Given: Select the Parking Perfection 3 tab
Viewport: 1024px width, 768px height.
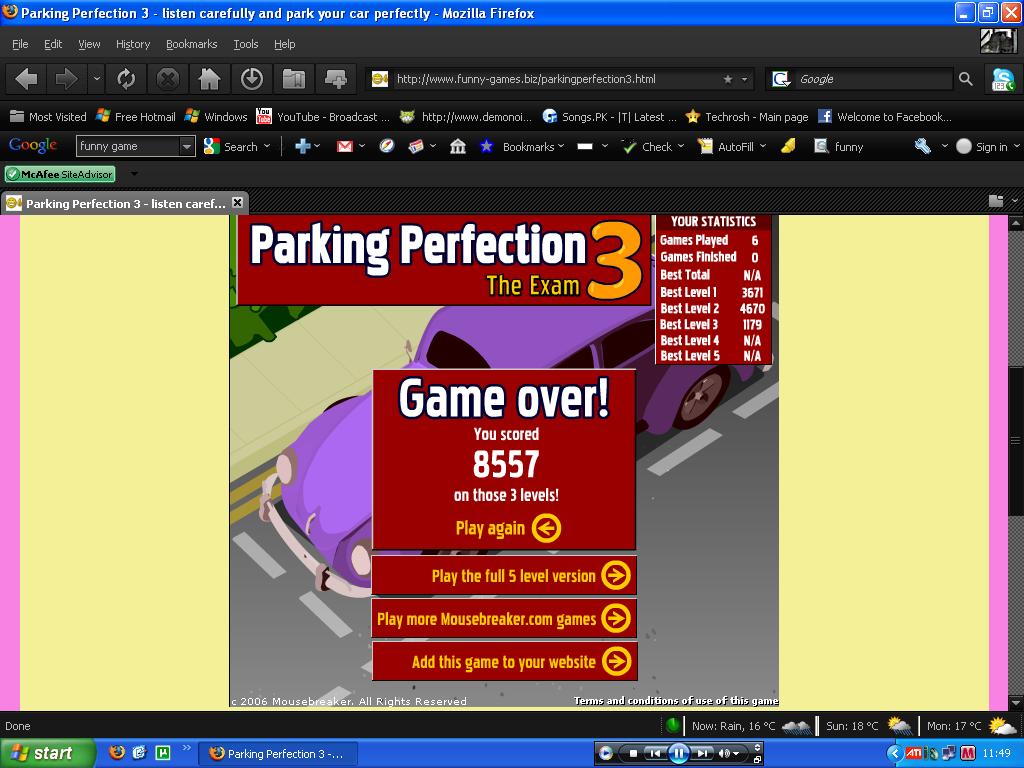Looking at the screenshot, I should coord(124,203).
